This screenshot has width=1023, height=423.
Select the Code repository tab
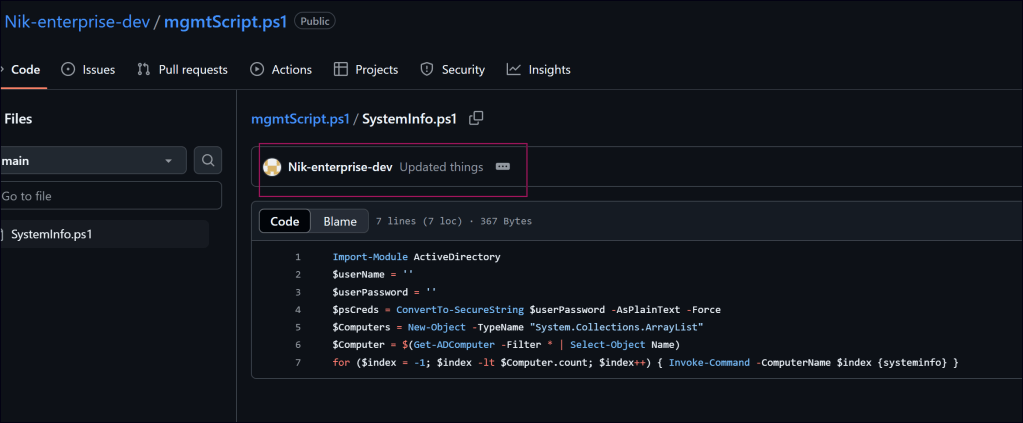[24, 69]
